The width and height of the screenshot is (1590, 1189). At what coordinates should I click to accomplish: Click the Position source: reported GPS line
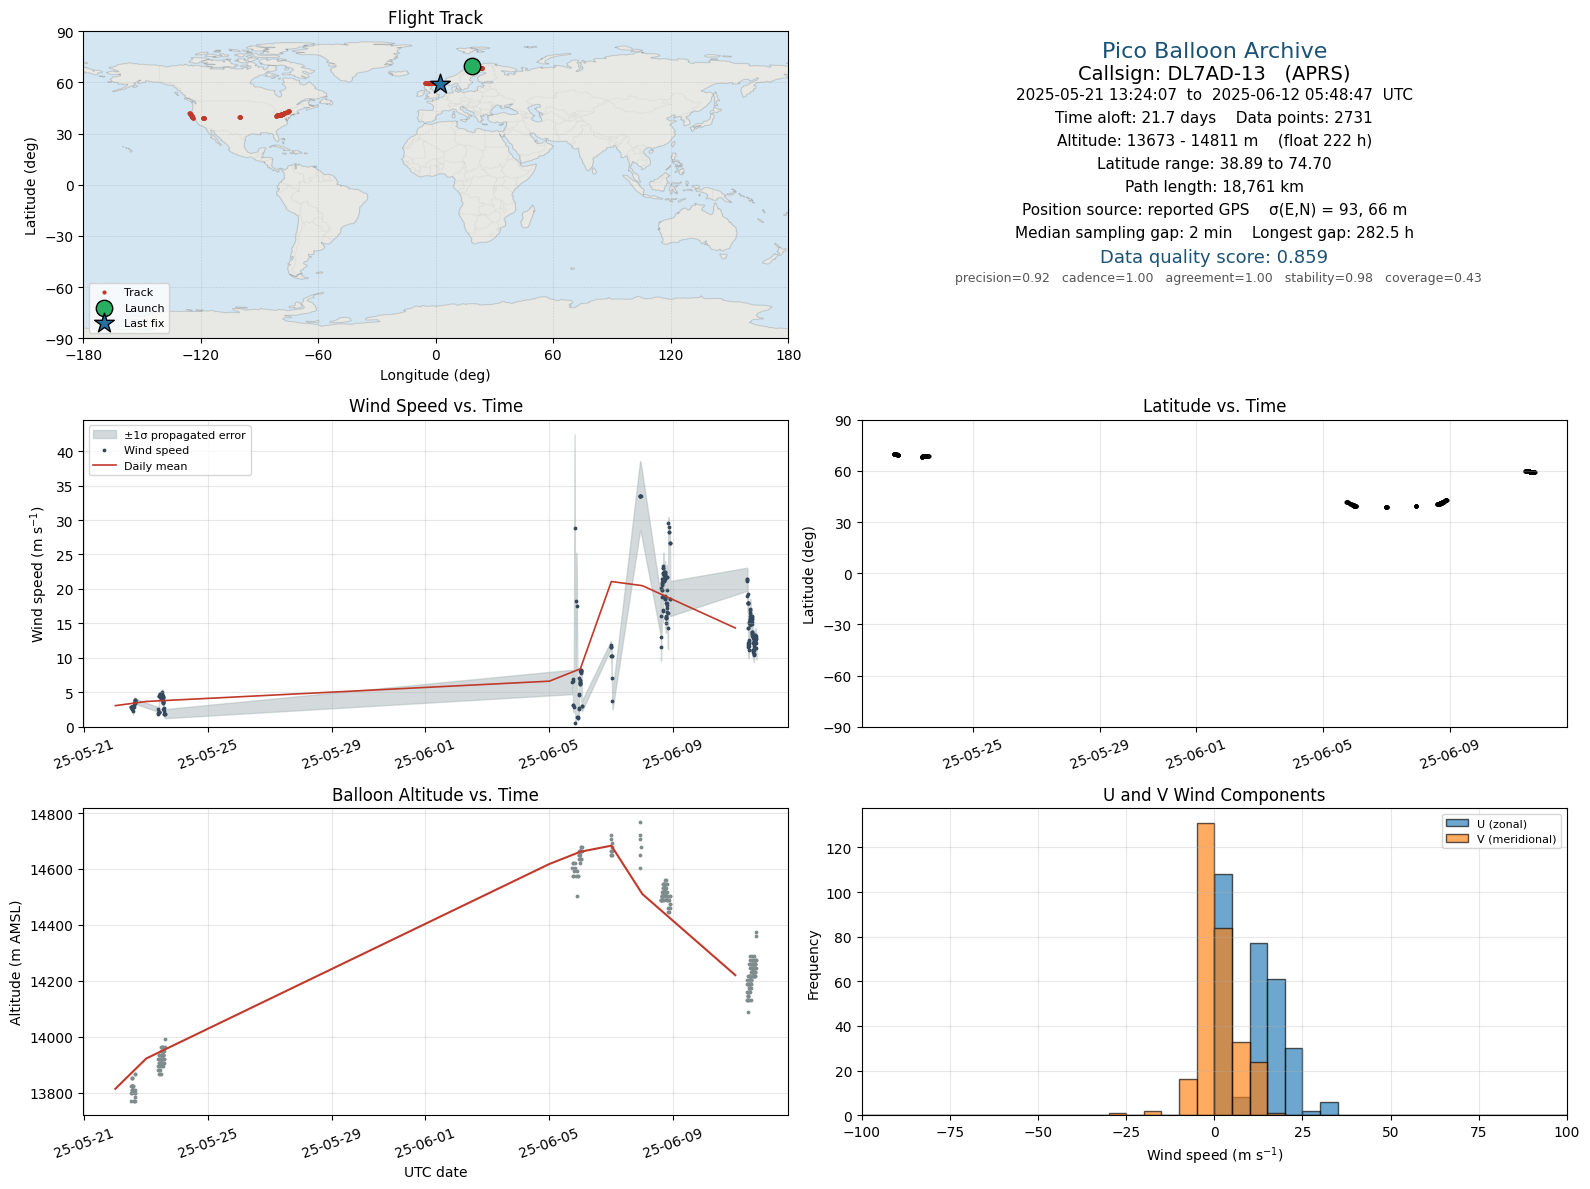[x=1214, y=210]
